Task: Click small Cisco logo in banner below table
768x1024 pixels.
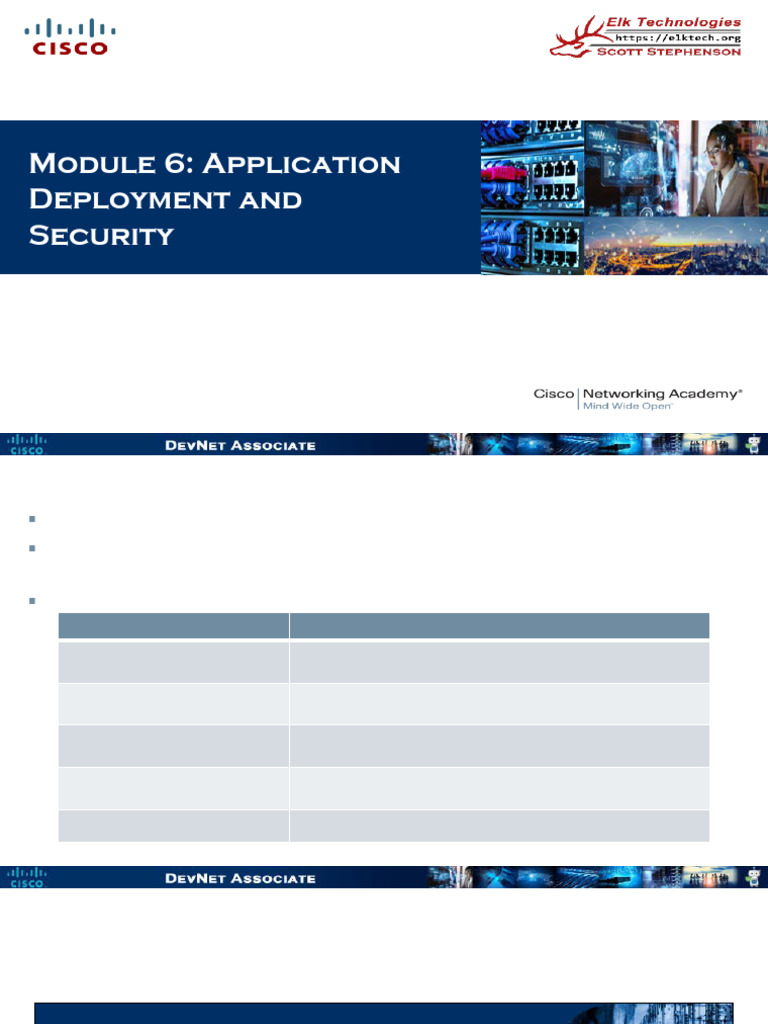Action: 27,877
